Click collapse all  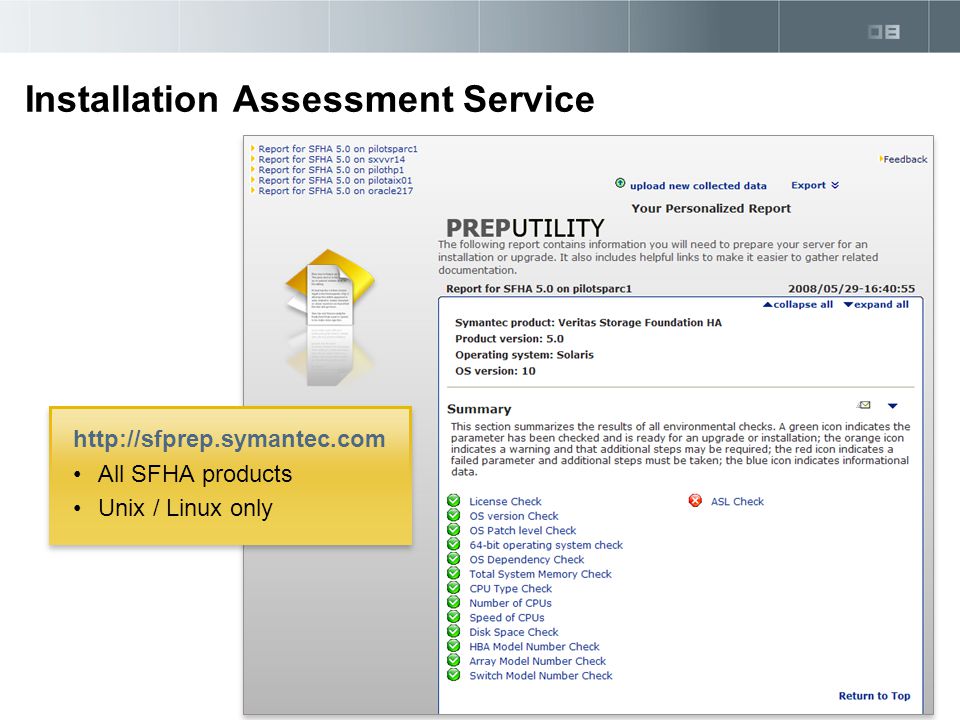pos(798,304)
